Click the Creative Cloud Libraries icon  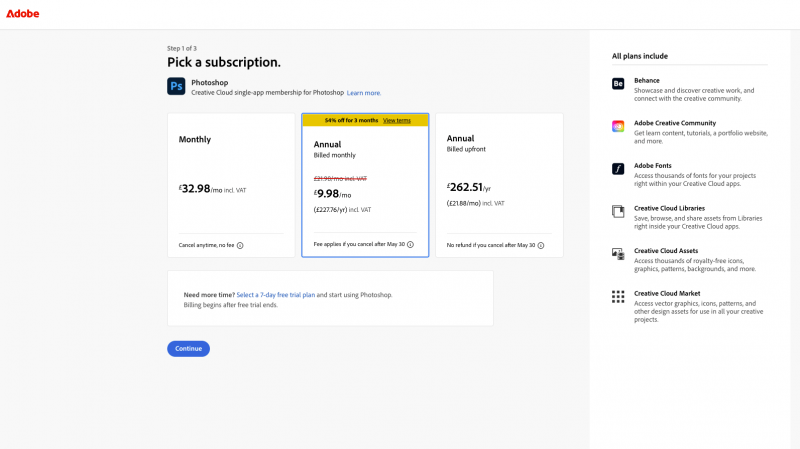click(618, 211)
